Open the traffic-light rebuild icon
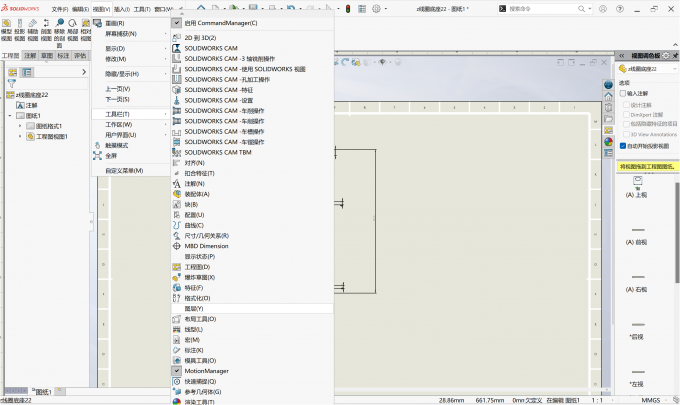 [x=348, y=9]
